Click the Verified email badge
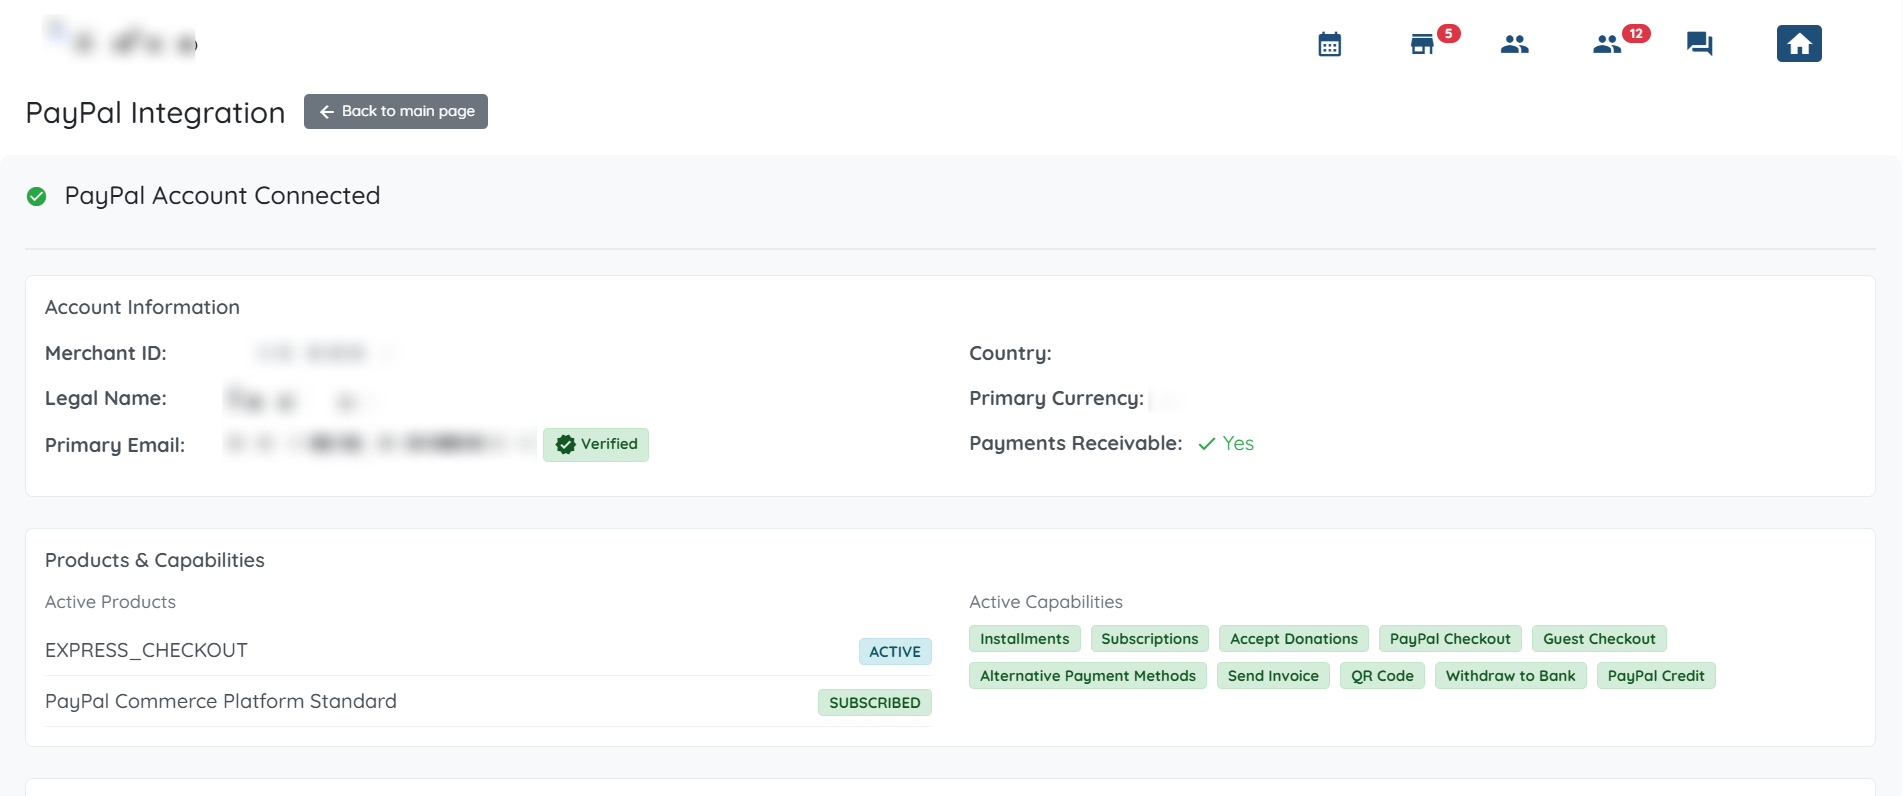This screenshot has height=796, width=1903. click(x=596, y=444)
